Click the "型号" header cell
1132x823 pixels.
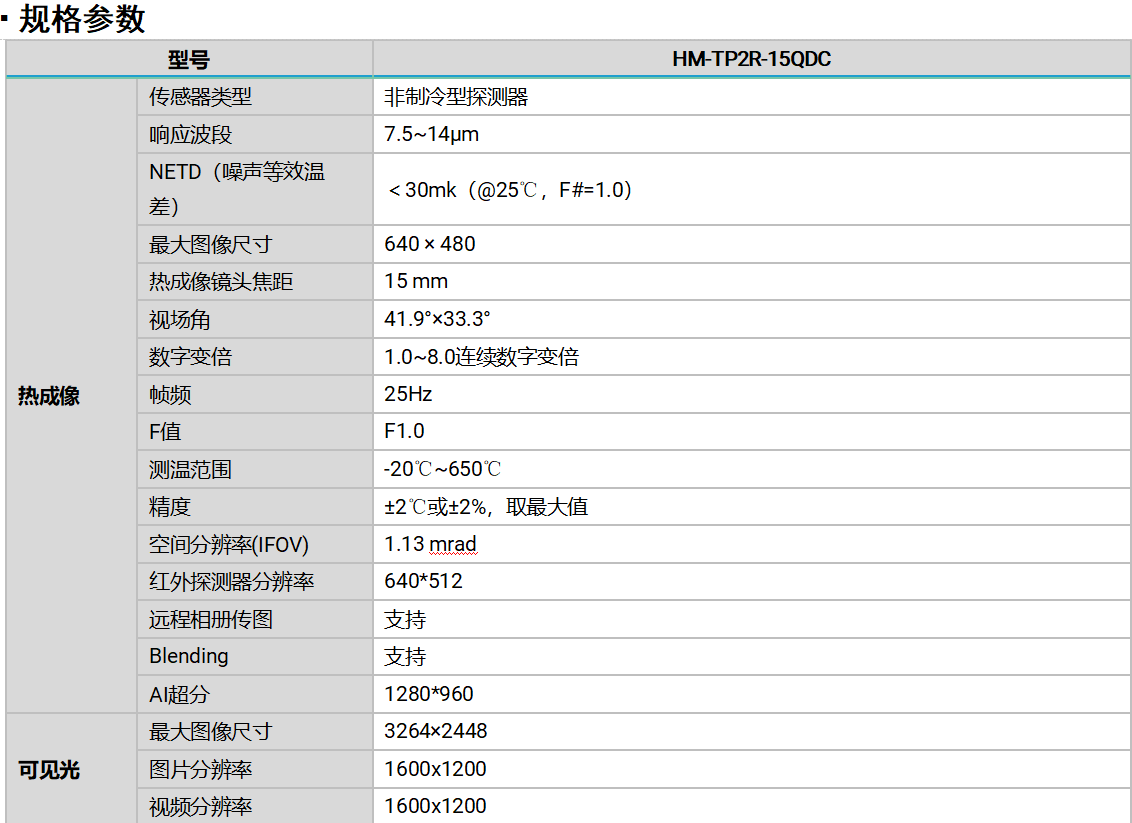tap(189, 58)
